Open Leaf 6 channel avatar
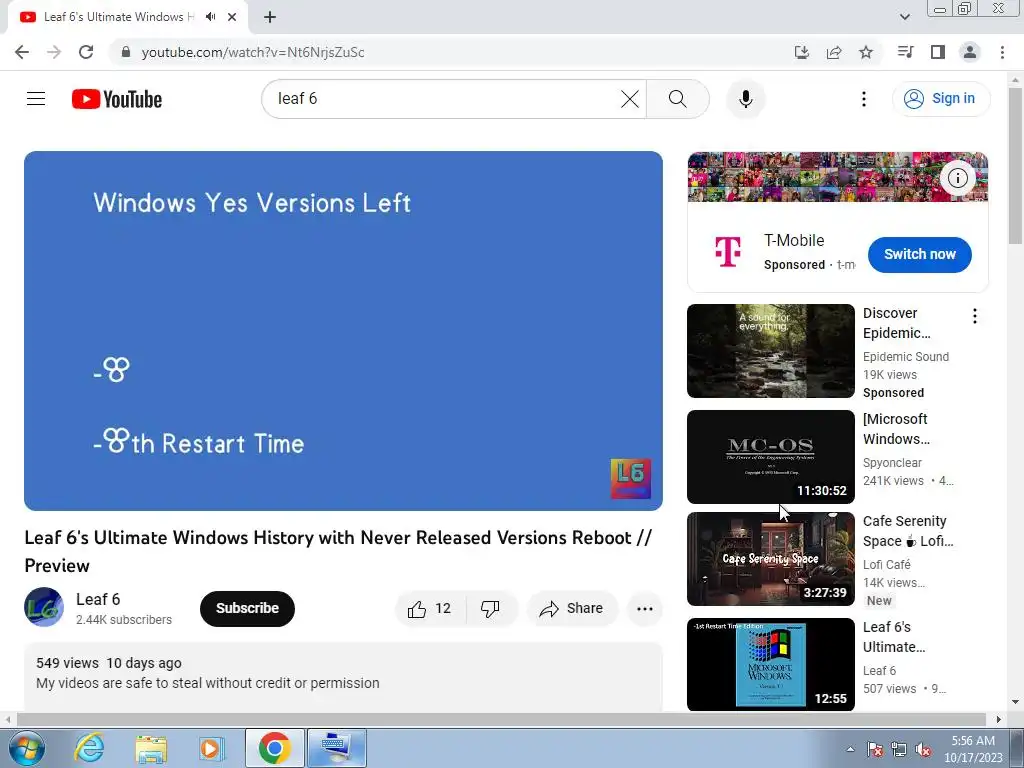 44,607
